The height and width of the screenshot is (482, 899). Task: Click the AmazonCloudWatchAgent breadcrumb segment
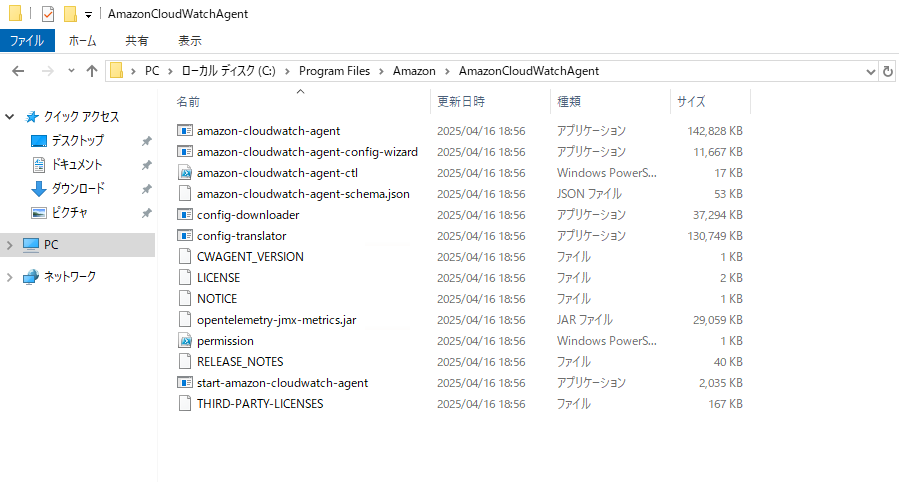(529, 71)
